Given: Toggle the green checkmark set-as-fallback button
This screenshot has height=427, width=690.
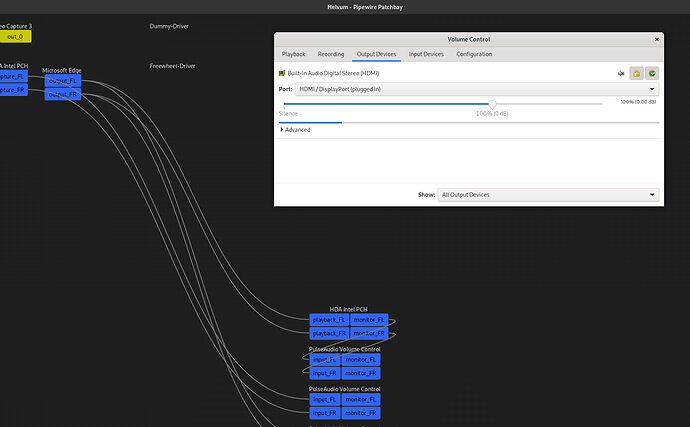Looking at the screenshot, I should coord(652,74).
